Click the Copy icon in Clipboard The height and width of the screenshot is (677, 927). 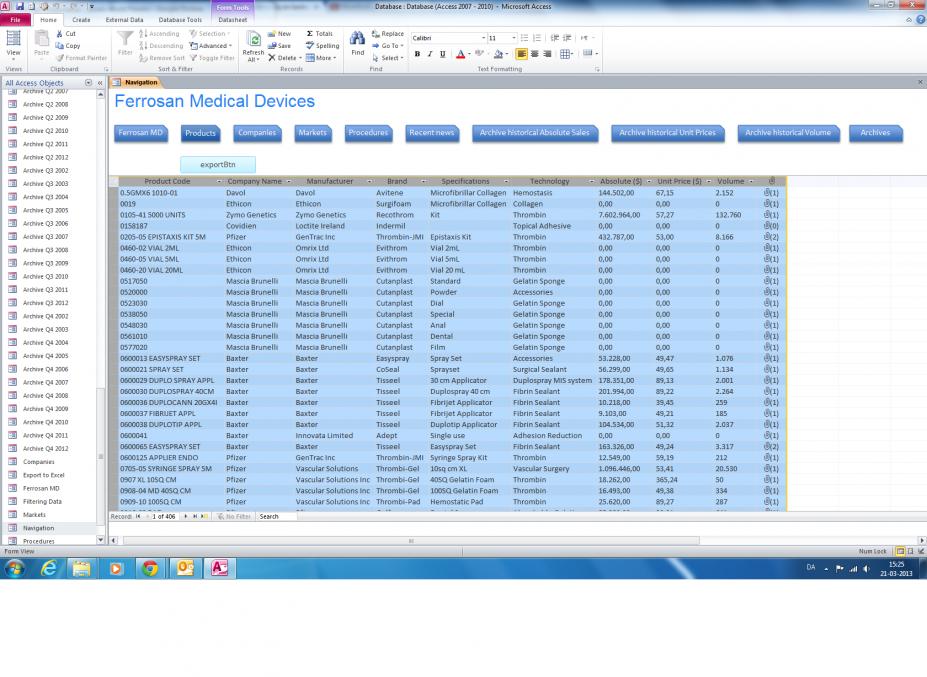tap(60, 46)
